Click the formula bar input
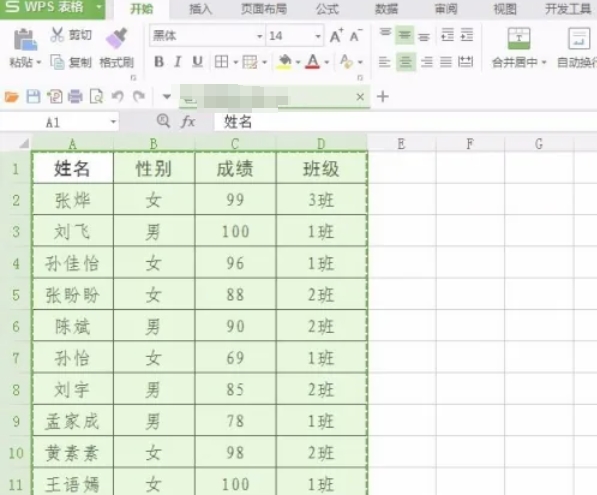597x495 pixels. [405, 122]
